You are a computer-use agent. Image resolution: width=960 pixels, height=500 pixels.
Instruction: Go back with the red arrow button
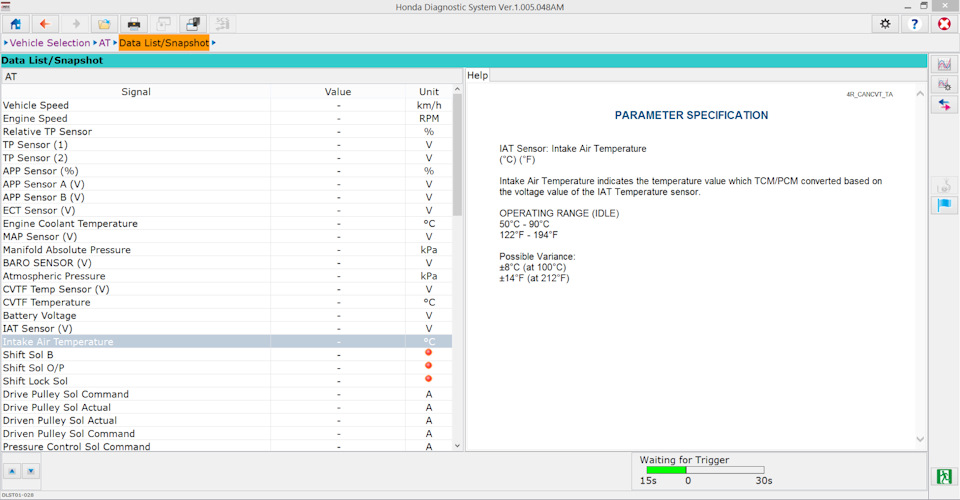[x=44, y=23]
